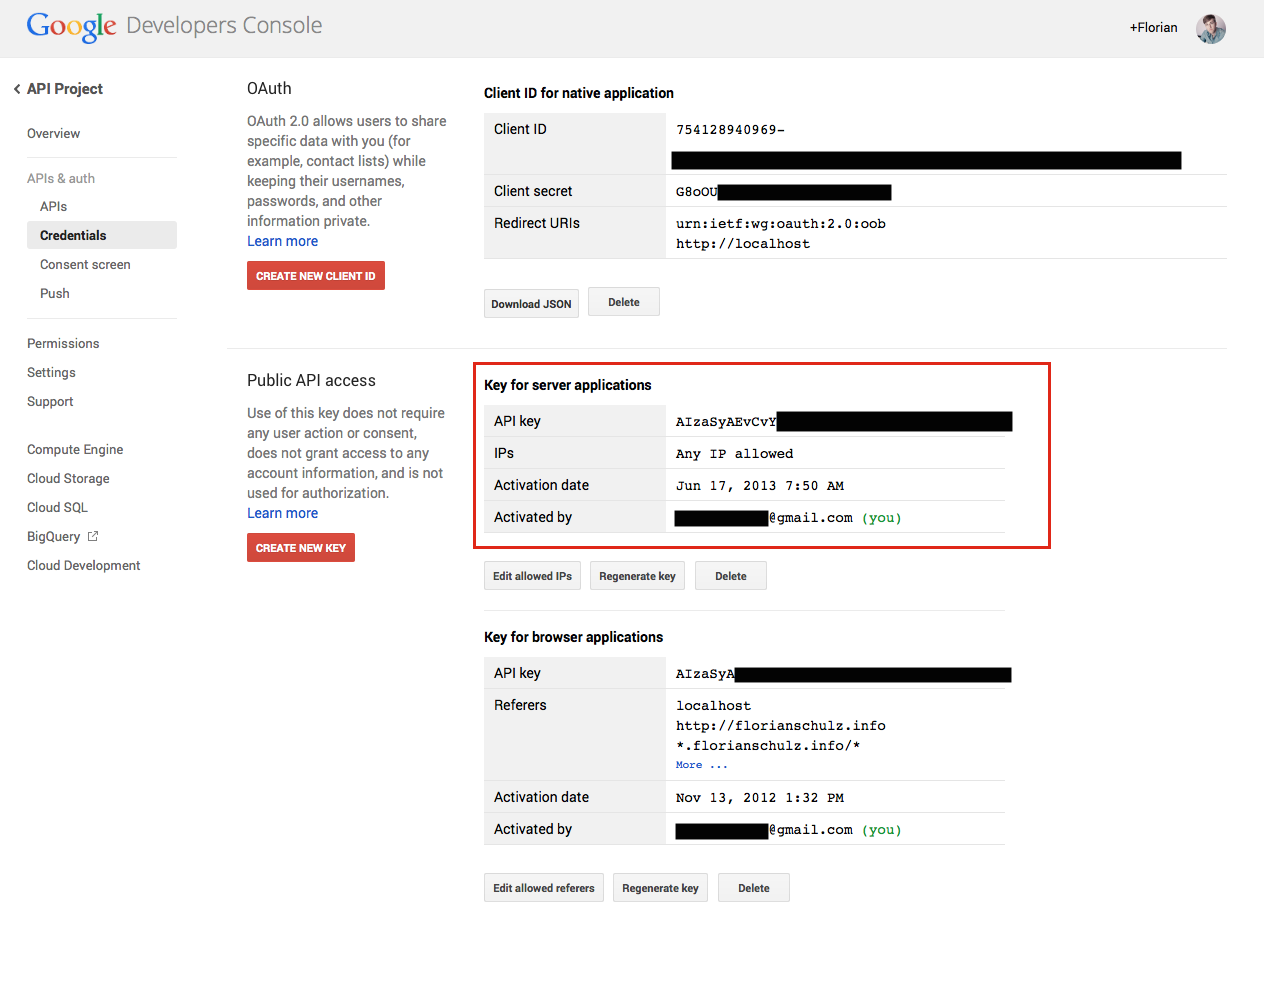The image size is (1264, 981).
Task: Download JSON for the native client ID
Action: coord(531,304)
